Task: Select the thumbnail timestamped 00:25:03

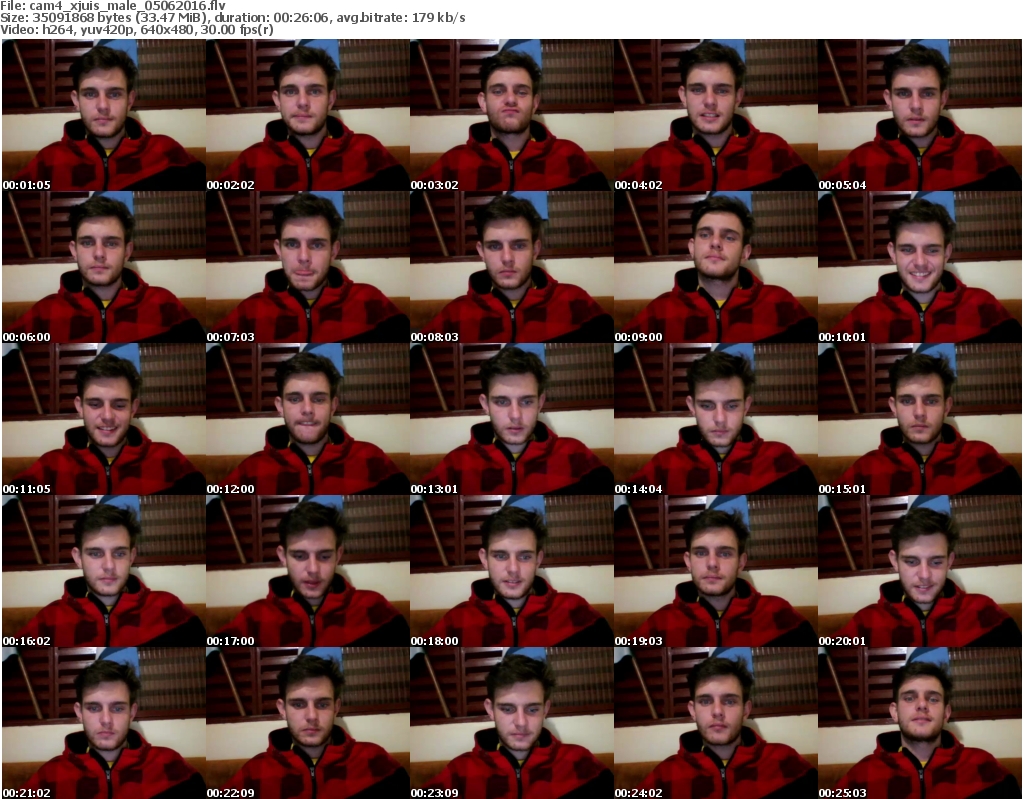Action: tap(920, 723)
